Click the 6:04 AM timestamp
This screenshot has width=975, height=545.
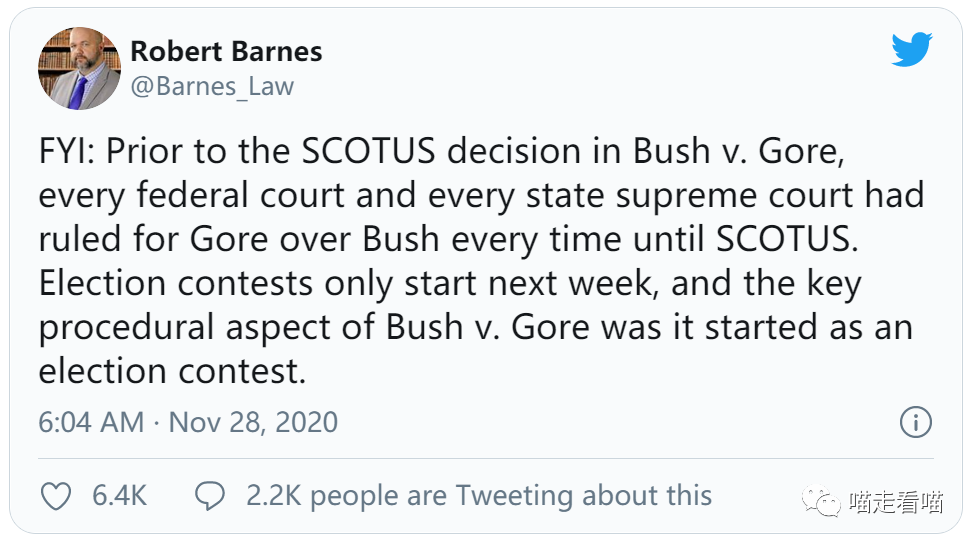91,422
